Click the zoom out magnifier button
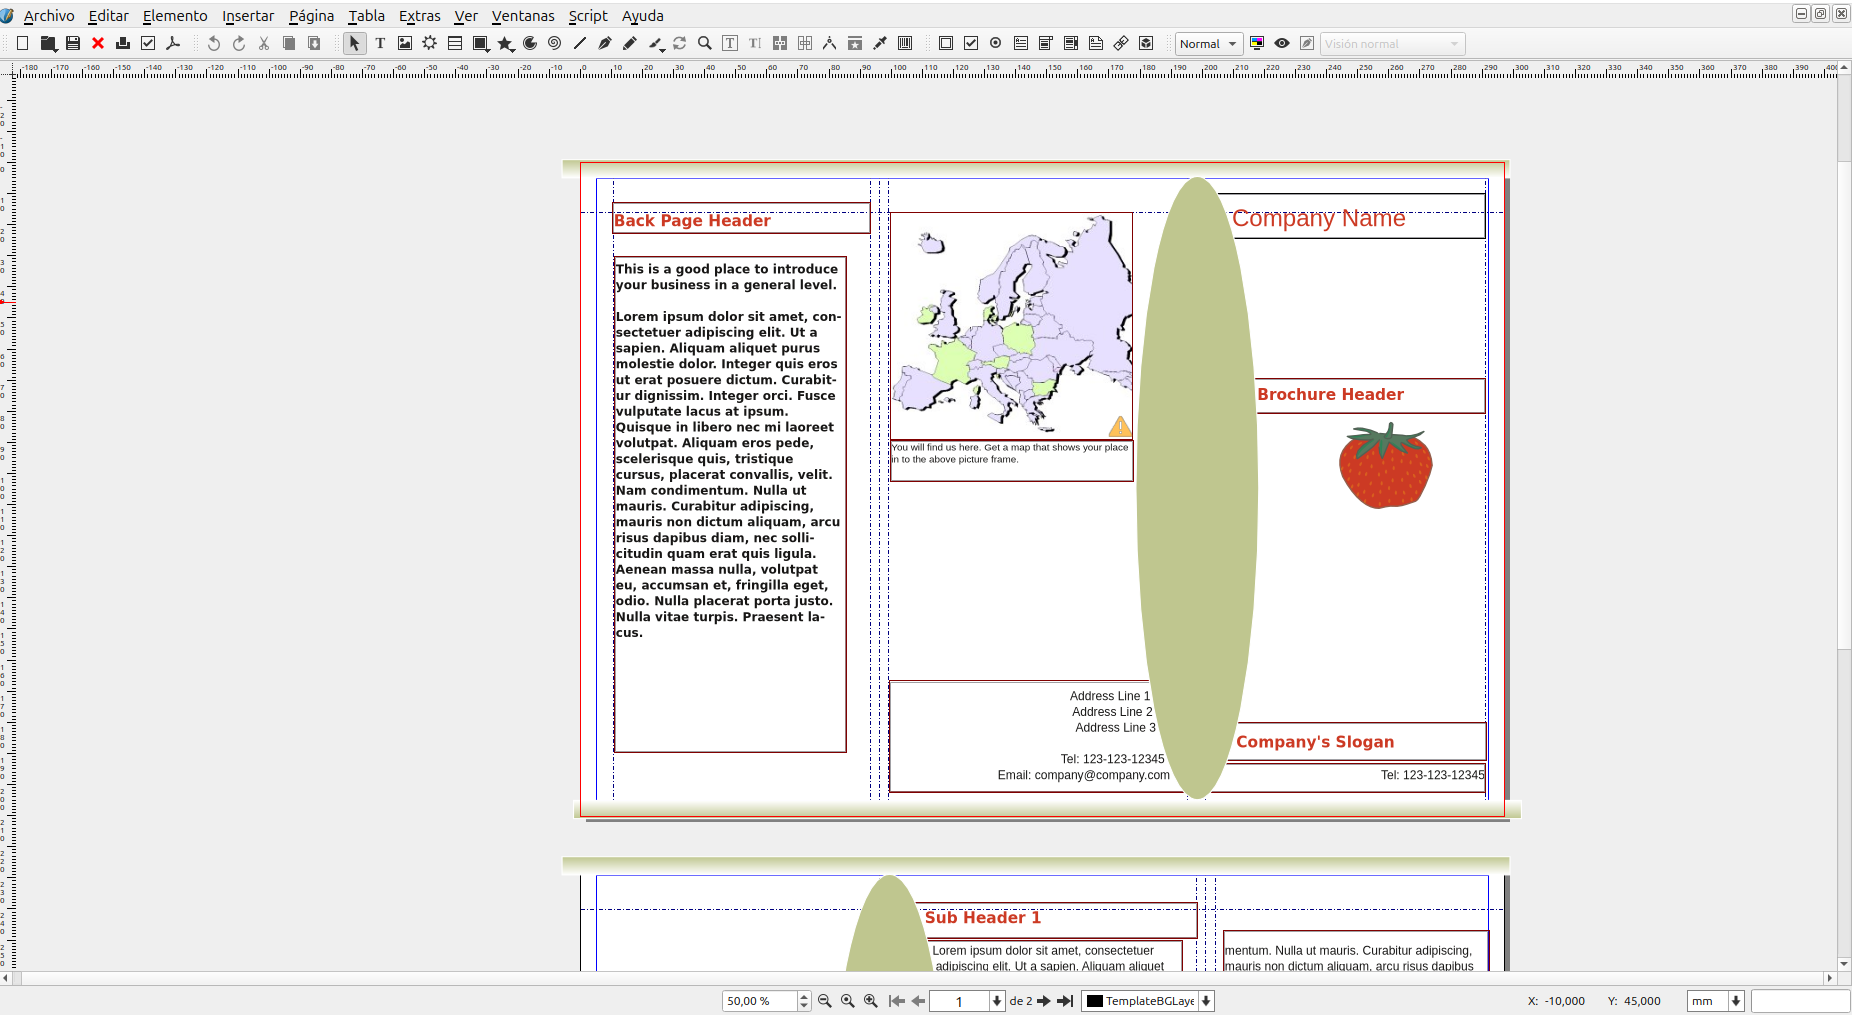 pos(825,1001)
